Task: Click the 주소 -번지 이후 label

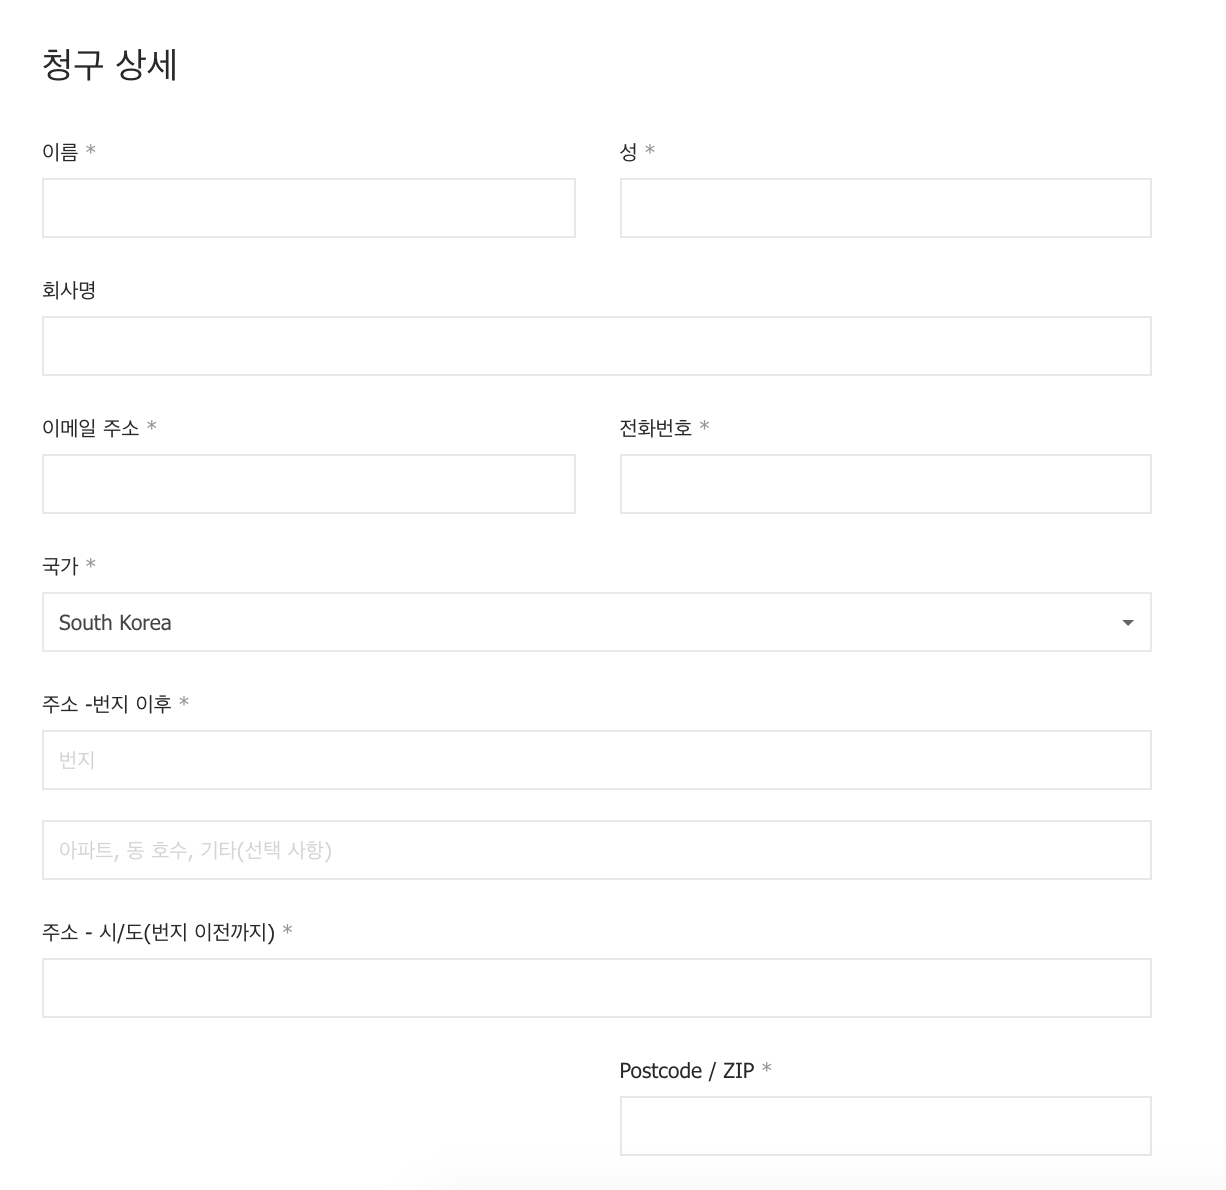Action: 107,704
